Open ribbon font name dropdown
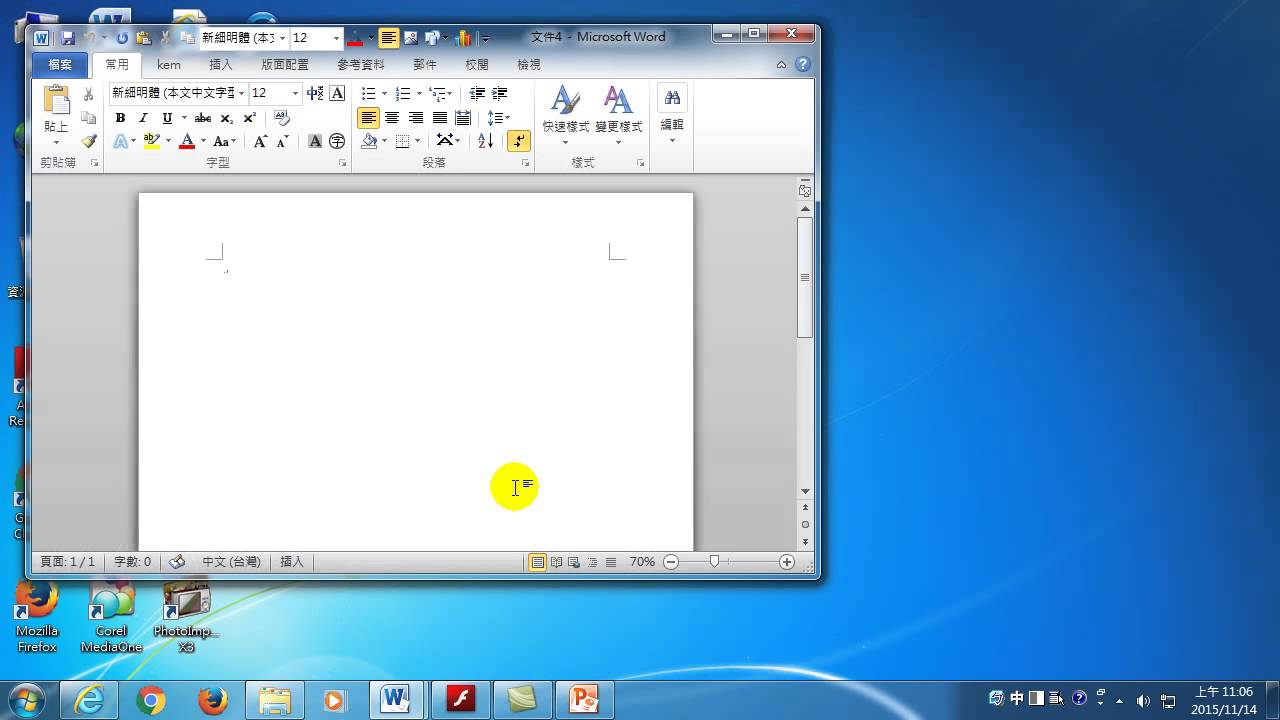This screenshot has height=720, width=1280. (x=241, y=93)
